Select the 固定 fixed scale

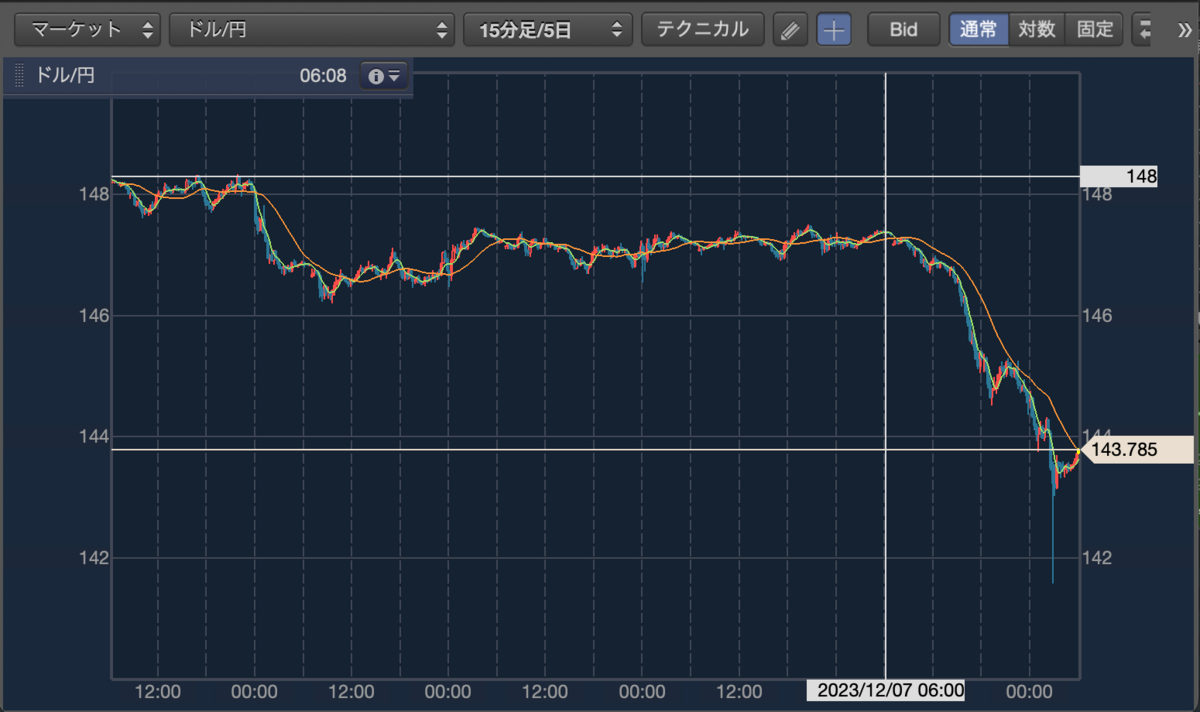[1095, 29]
